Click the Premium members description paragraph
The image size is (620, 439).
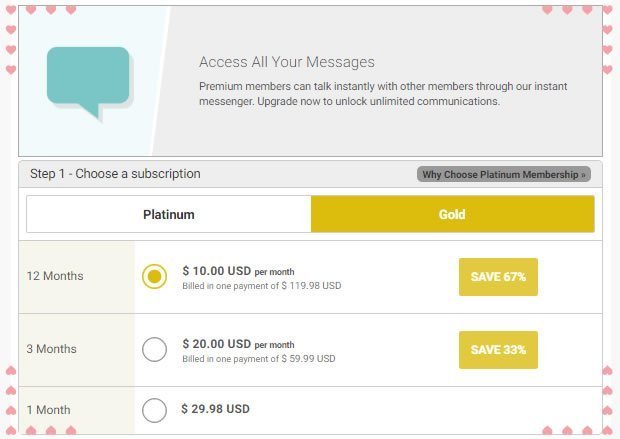click(383, 94)
